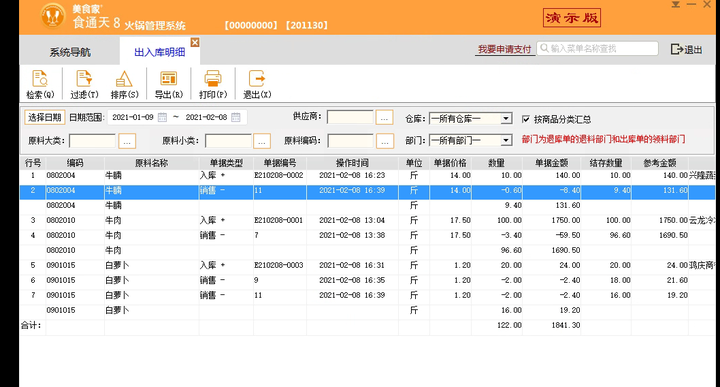Click the -59.50 amount cell
This screenshot has height=387, width=720.
pos(551,236)
